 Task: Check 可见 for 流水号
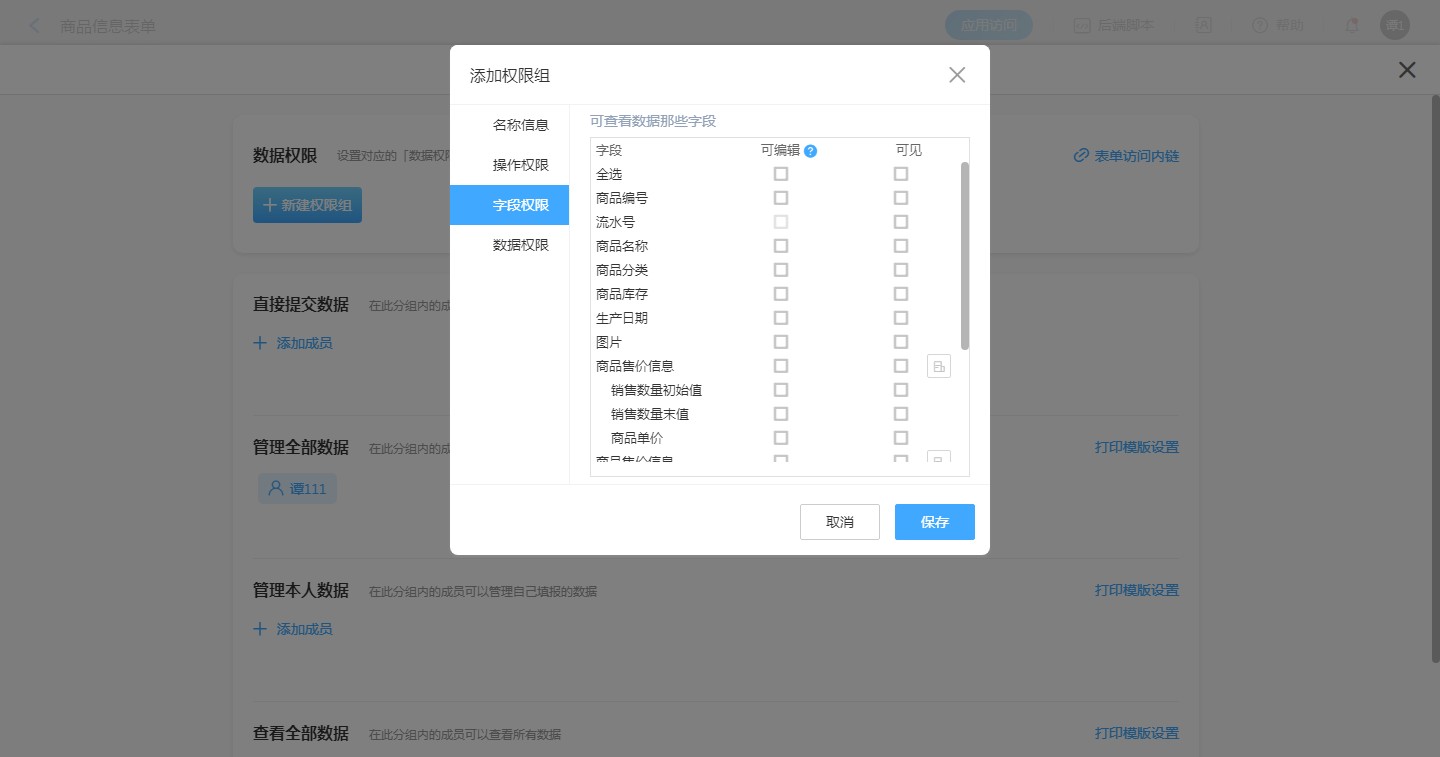click(901, 222)
